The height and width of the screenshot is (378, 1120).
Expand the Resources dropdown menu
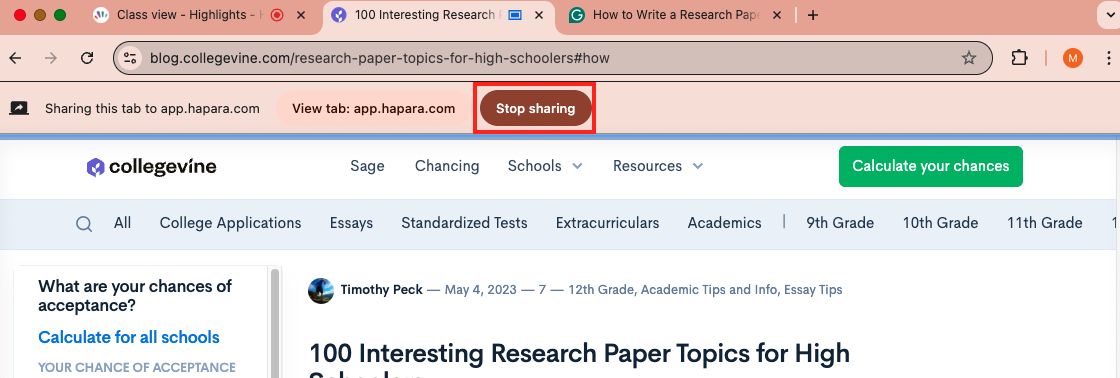click(658, 166)
